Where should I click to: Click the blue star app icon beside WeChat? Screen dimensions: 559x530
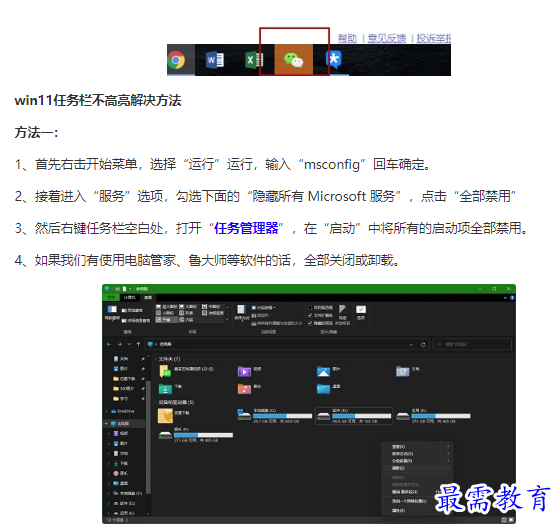pos(334,59)
